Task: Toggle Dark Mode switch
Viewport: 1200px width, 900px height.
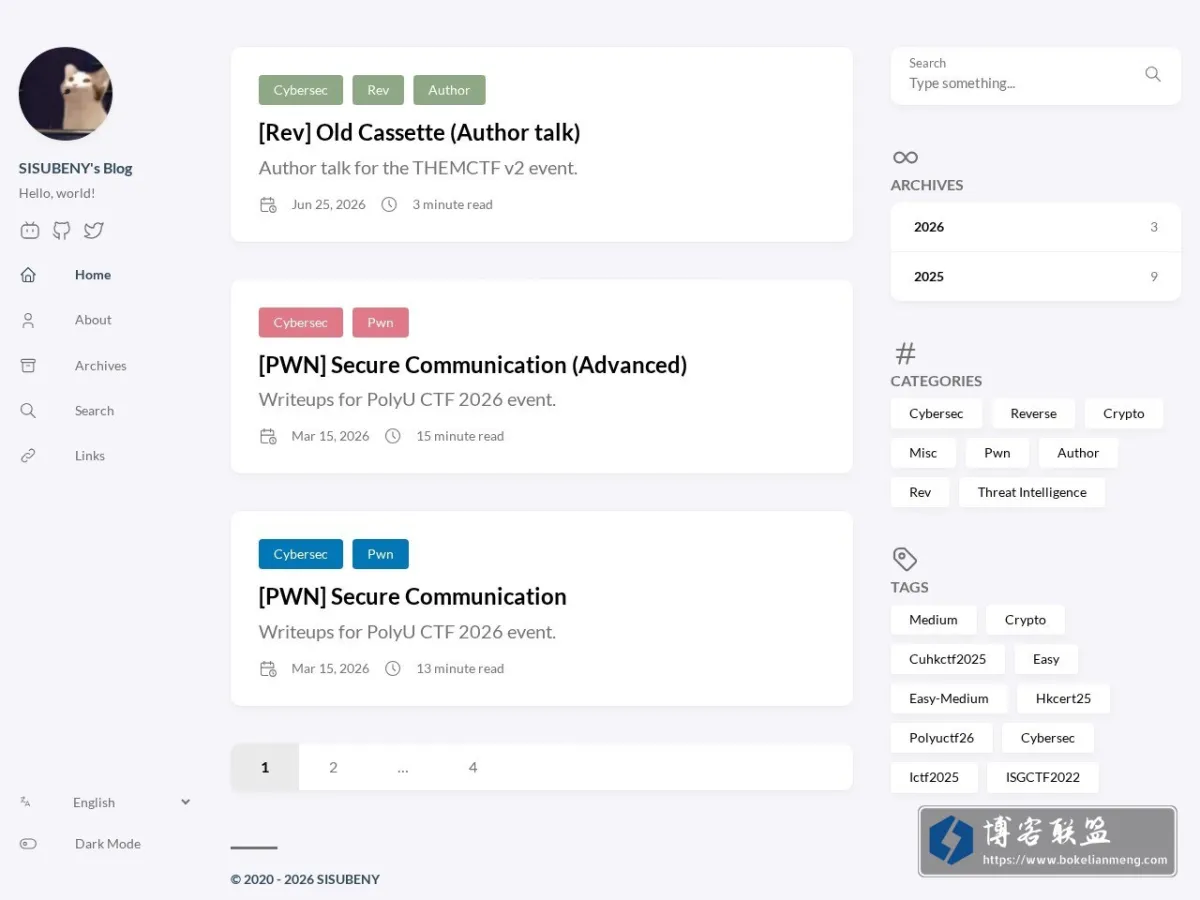Action: pos(28,844)
